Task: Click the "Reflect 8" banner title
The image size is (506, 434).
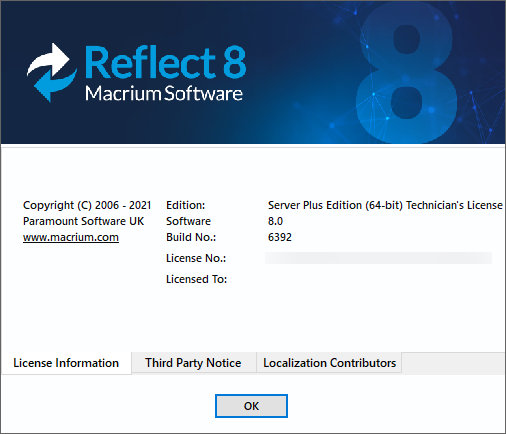Action: (166, 63)
